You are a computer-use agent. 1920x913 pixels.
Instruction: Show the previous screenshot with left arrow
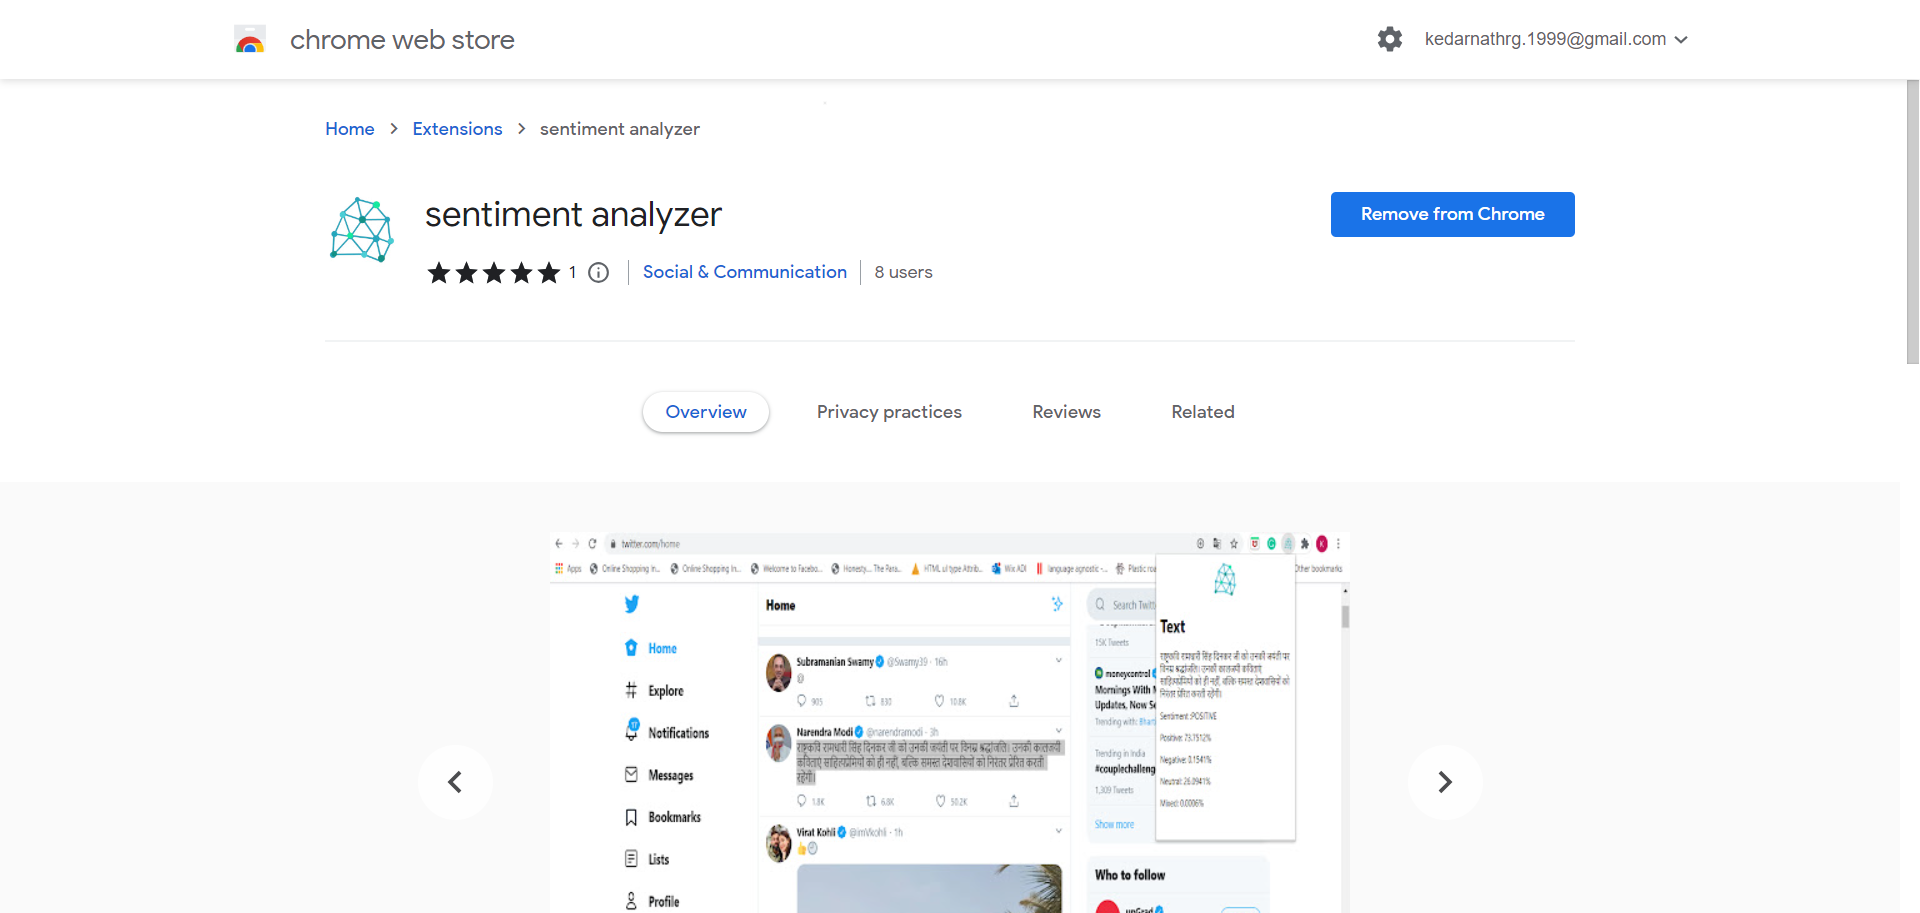pos(455,782)
